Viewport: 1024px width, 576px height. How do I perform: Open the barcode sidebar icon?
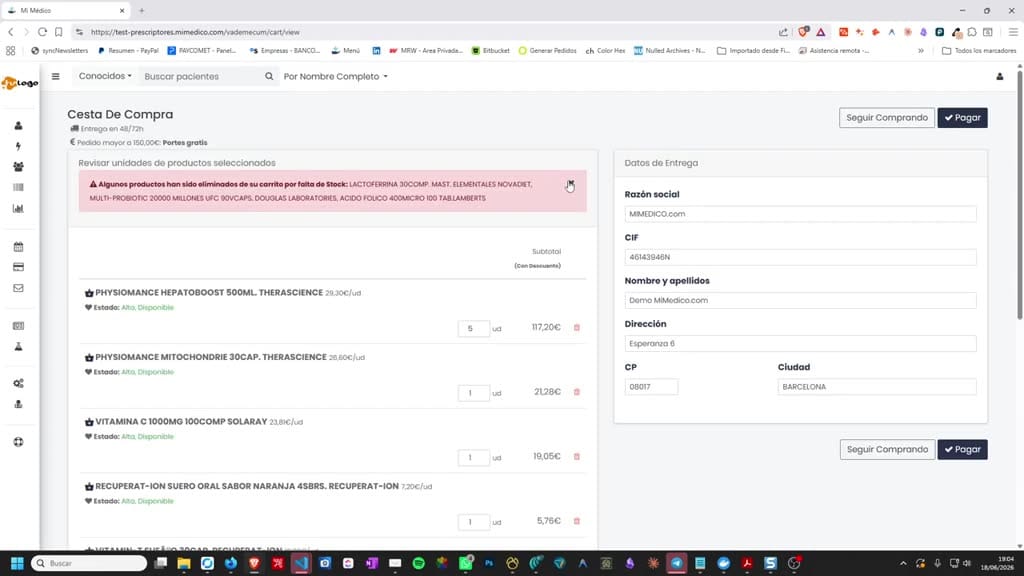(18, 187)
